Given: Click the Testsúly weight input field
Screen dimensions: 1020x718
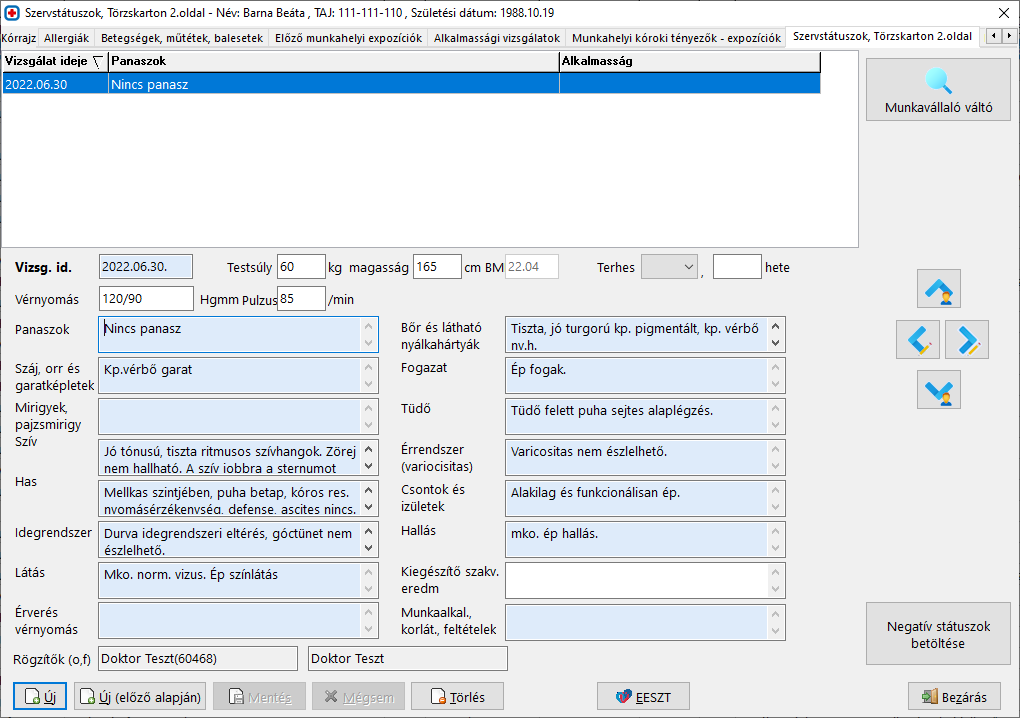Looking at the screenshot, I should click(x=301, y=267).
